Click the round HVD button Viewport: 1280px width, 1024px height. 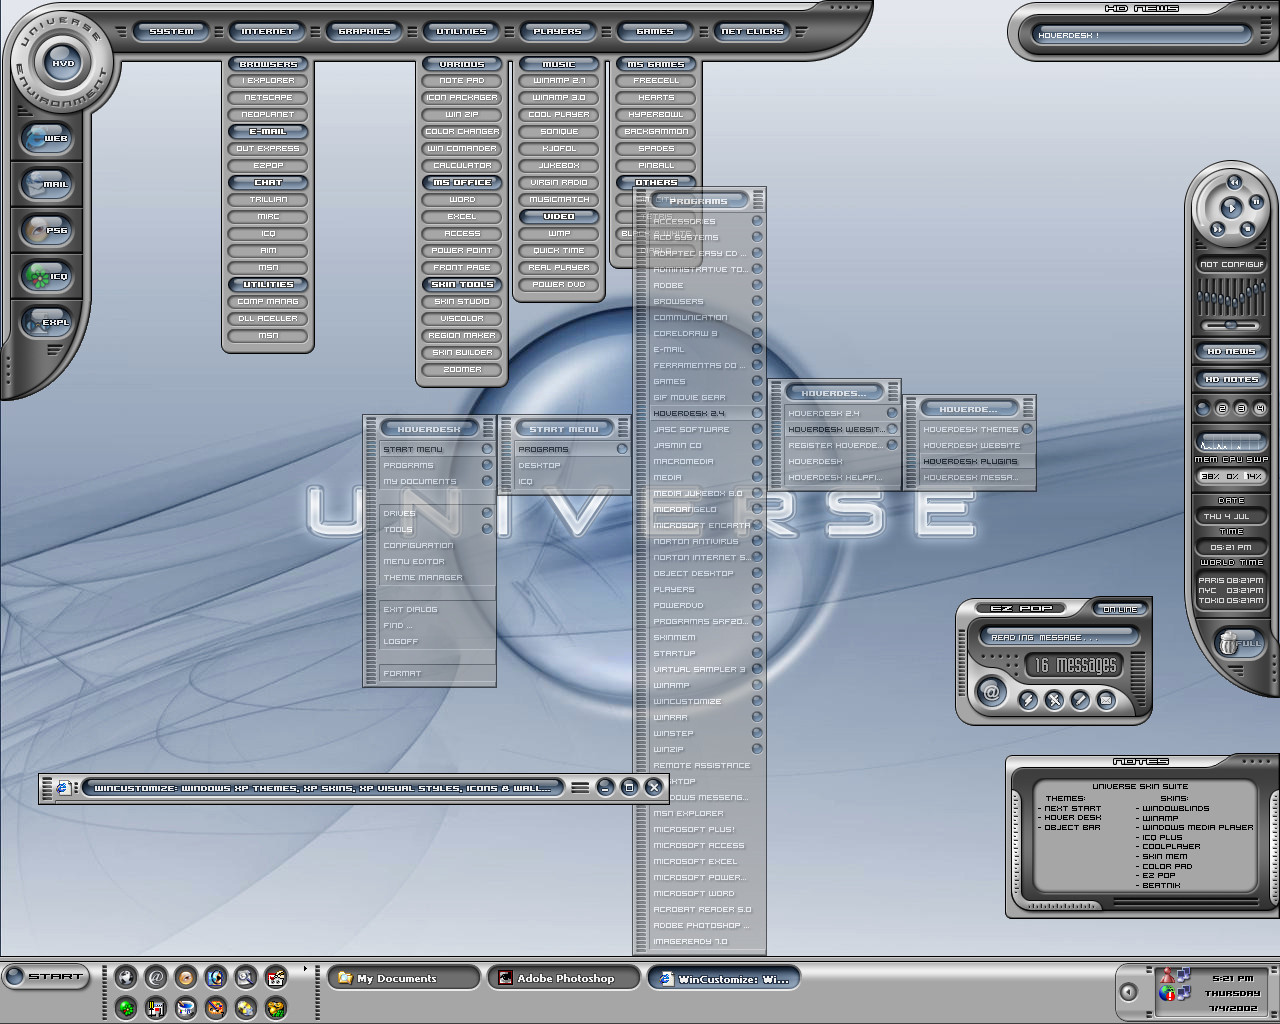point(63,62)
